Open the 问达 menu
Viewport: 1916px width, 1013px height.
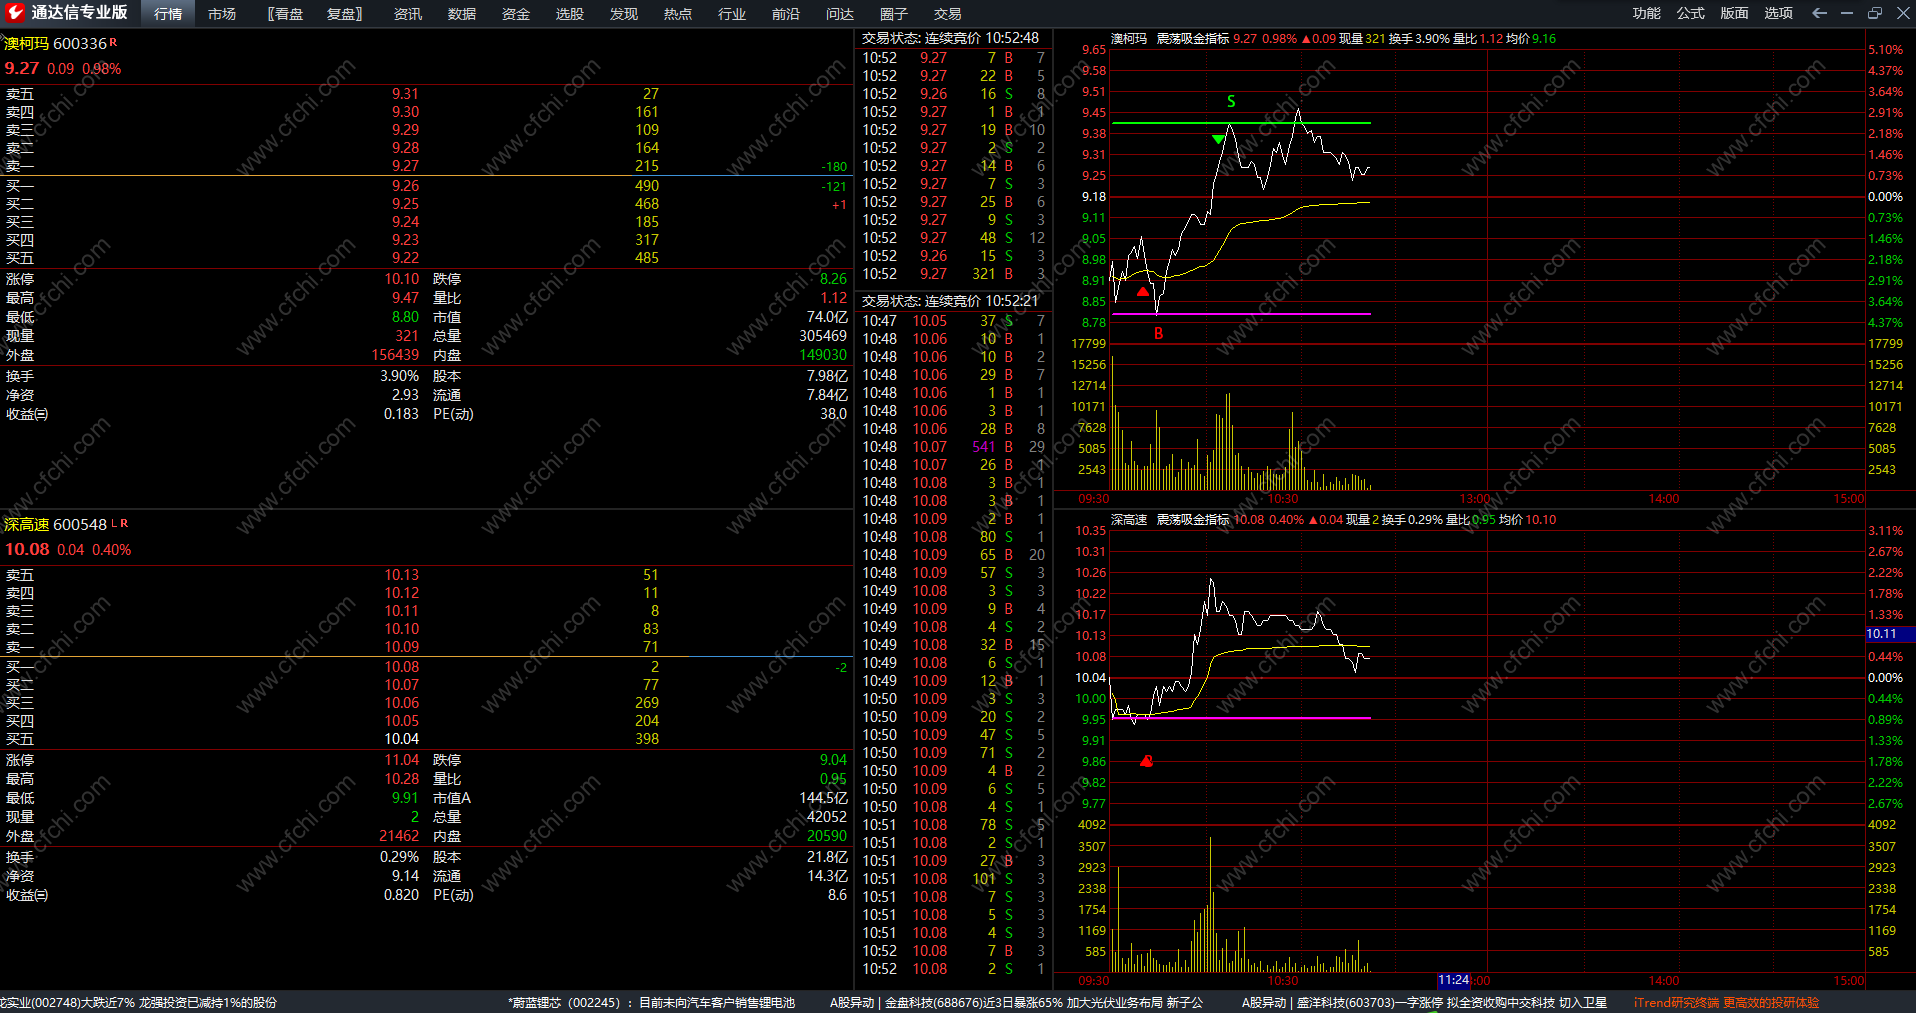[x=839, y=14]
